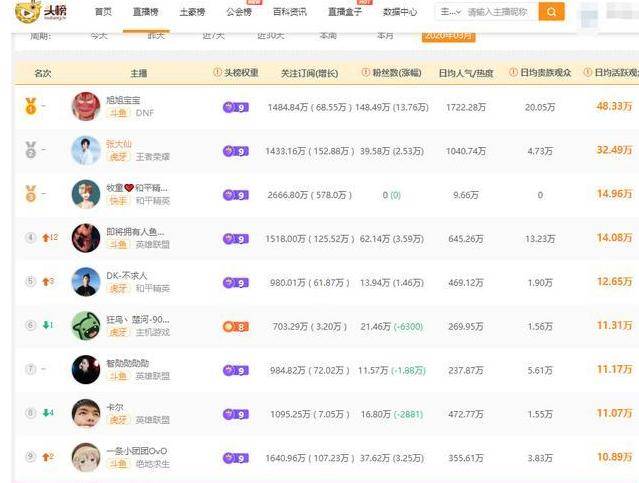The height and width of the screenshot is (483, 639).
Task: Open 公会榜 nav tab
Action: [239, 12]
